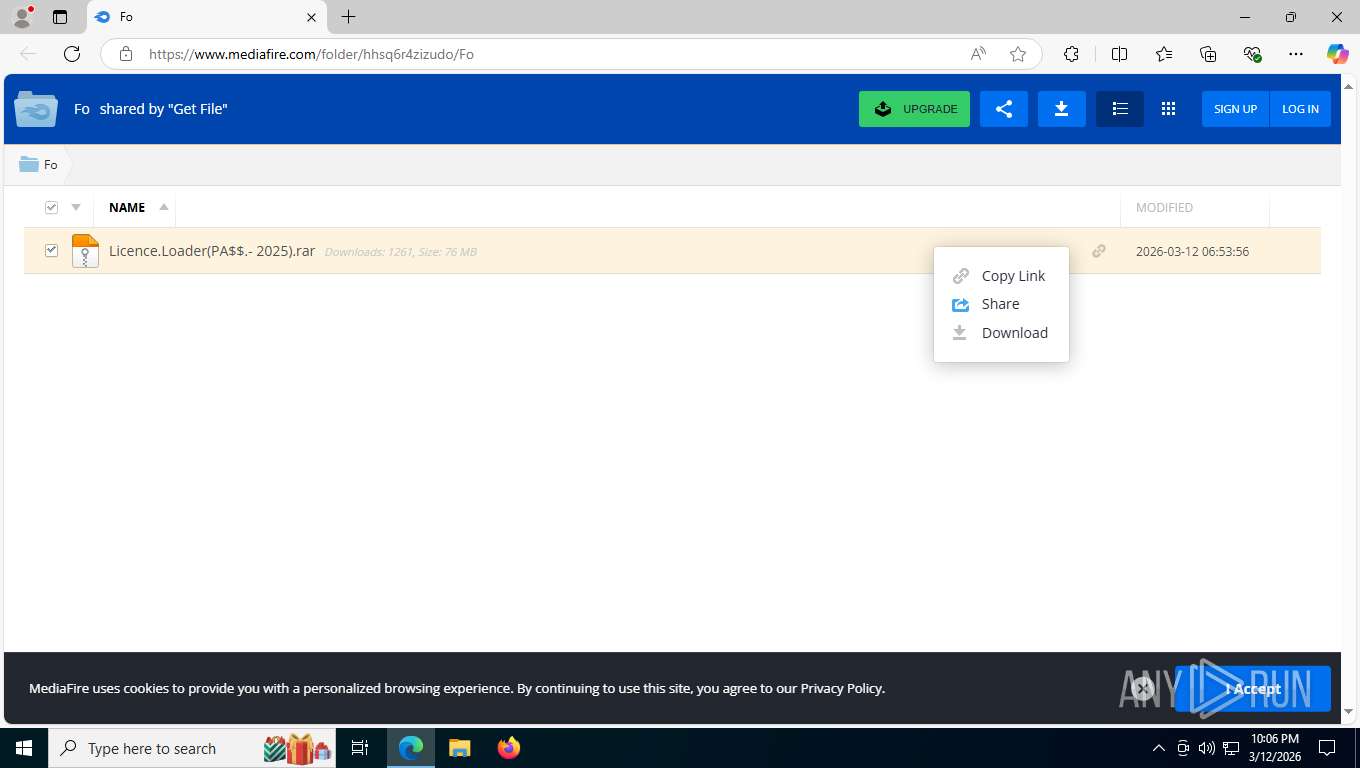The image size is (1360, 768).
Task: Open notification center icon
Action: (x=1327, y=748)
